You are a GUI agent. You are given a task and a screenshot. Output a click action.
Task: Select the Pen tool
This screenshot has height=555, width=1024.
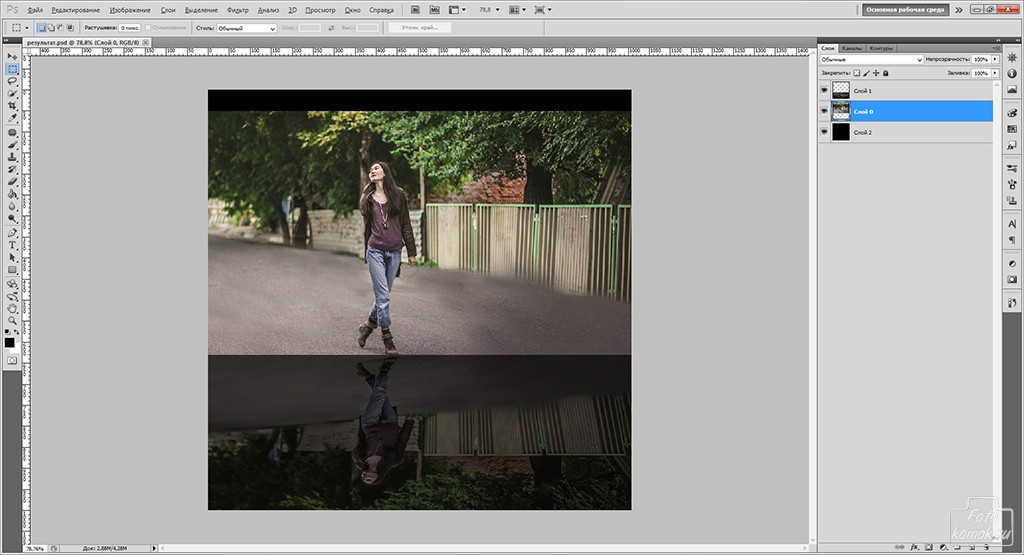tap(12, 233)
